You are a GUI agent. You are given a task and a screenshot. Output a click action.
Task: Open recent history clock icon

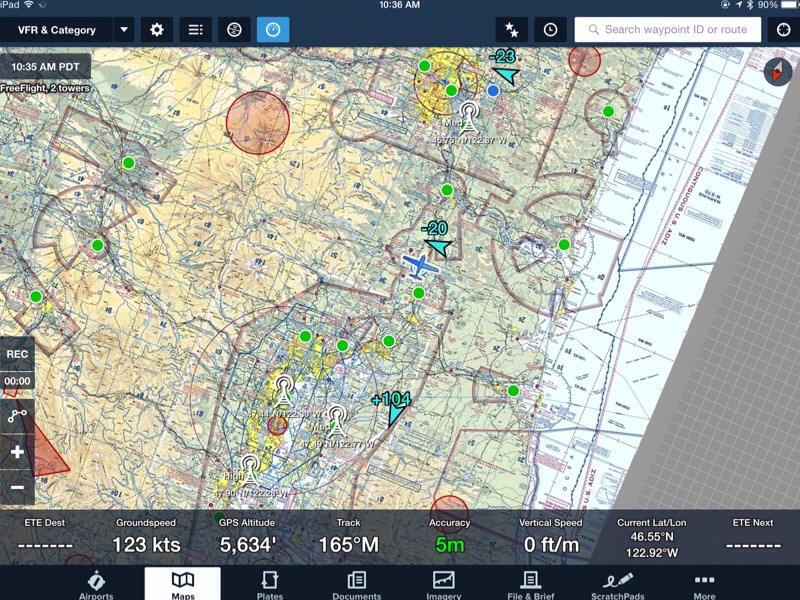tap(550, 30)
